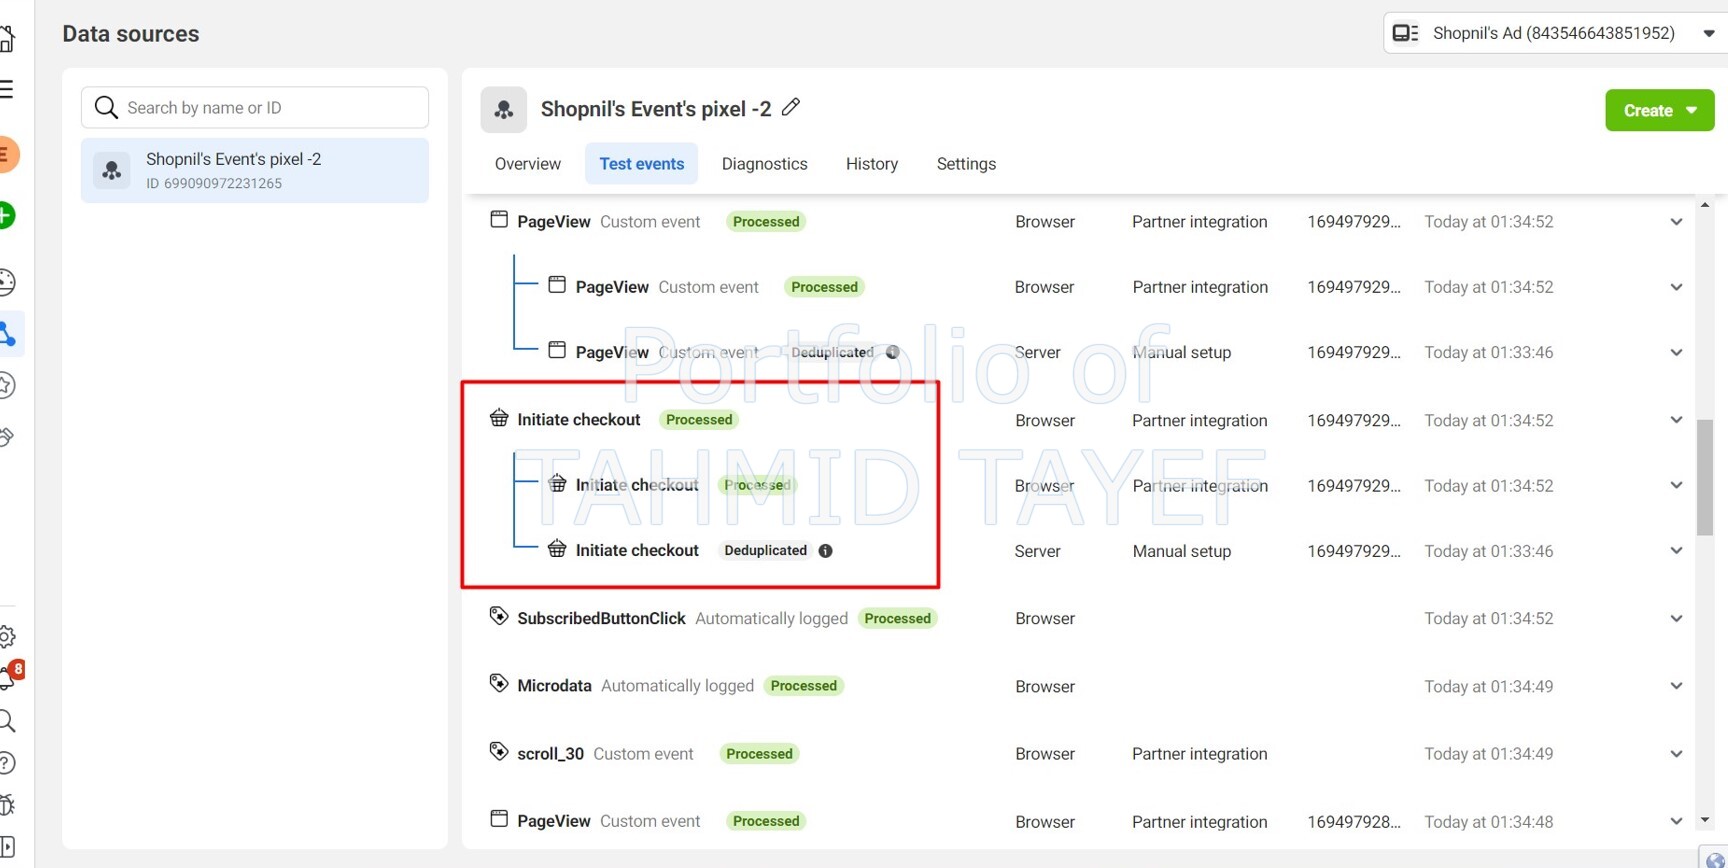Click the Processed badge on SubscribedButtonClick
Screen dimensions: 1728x868
pyautogui.click(x=897, y=619)
